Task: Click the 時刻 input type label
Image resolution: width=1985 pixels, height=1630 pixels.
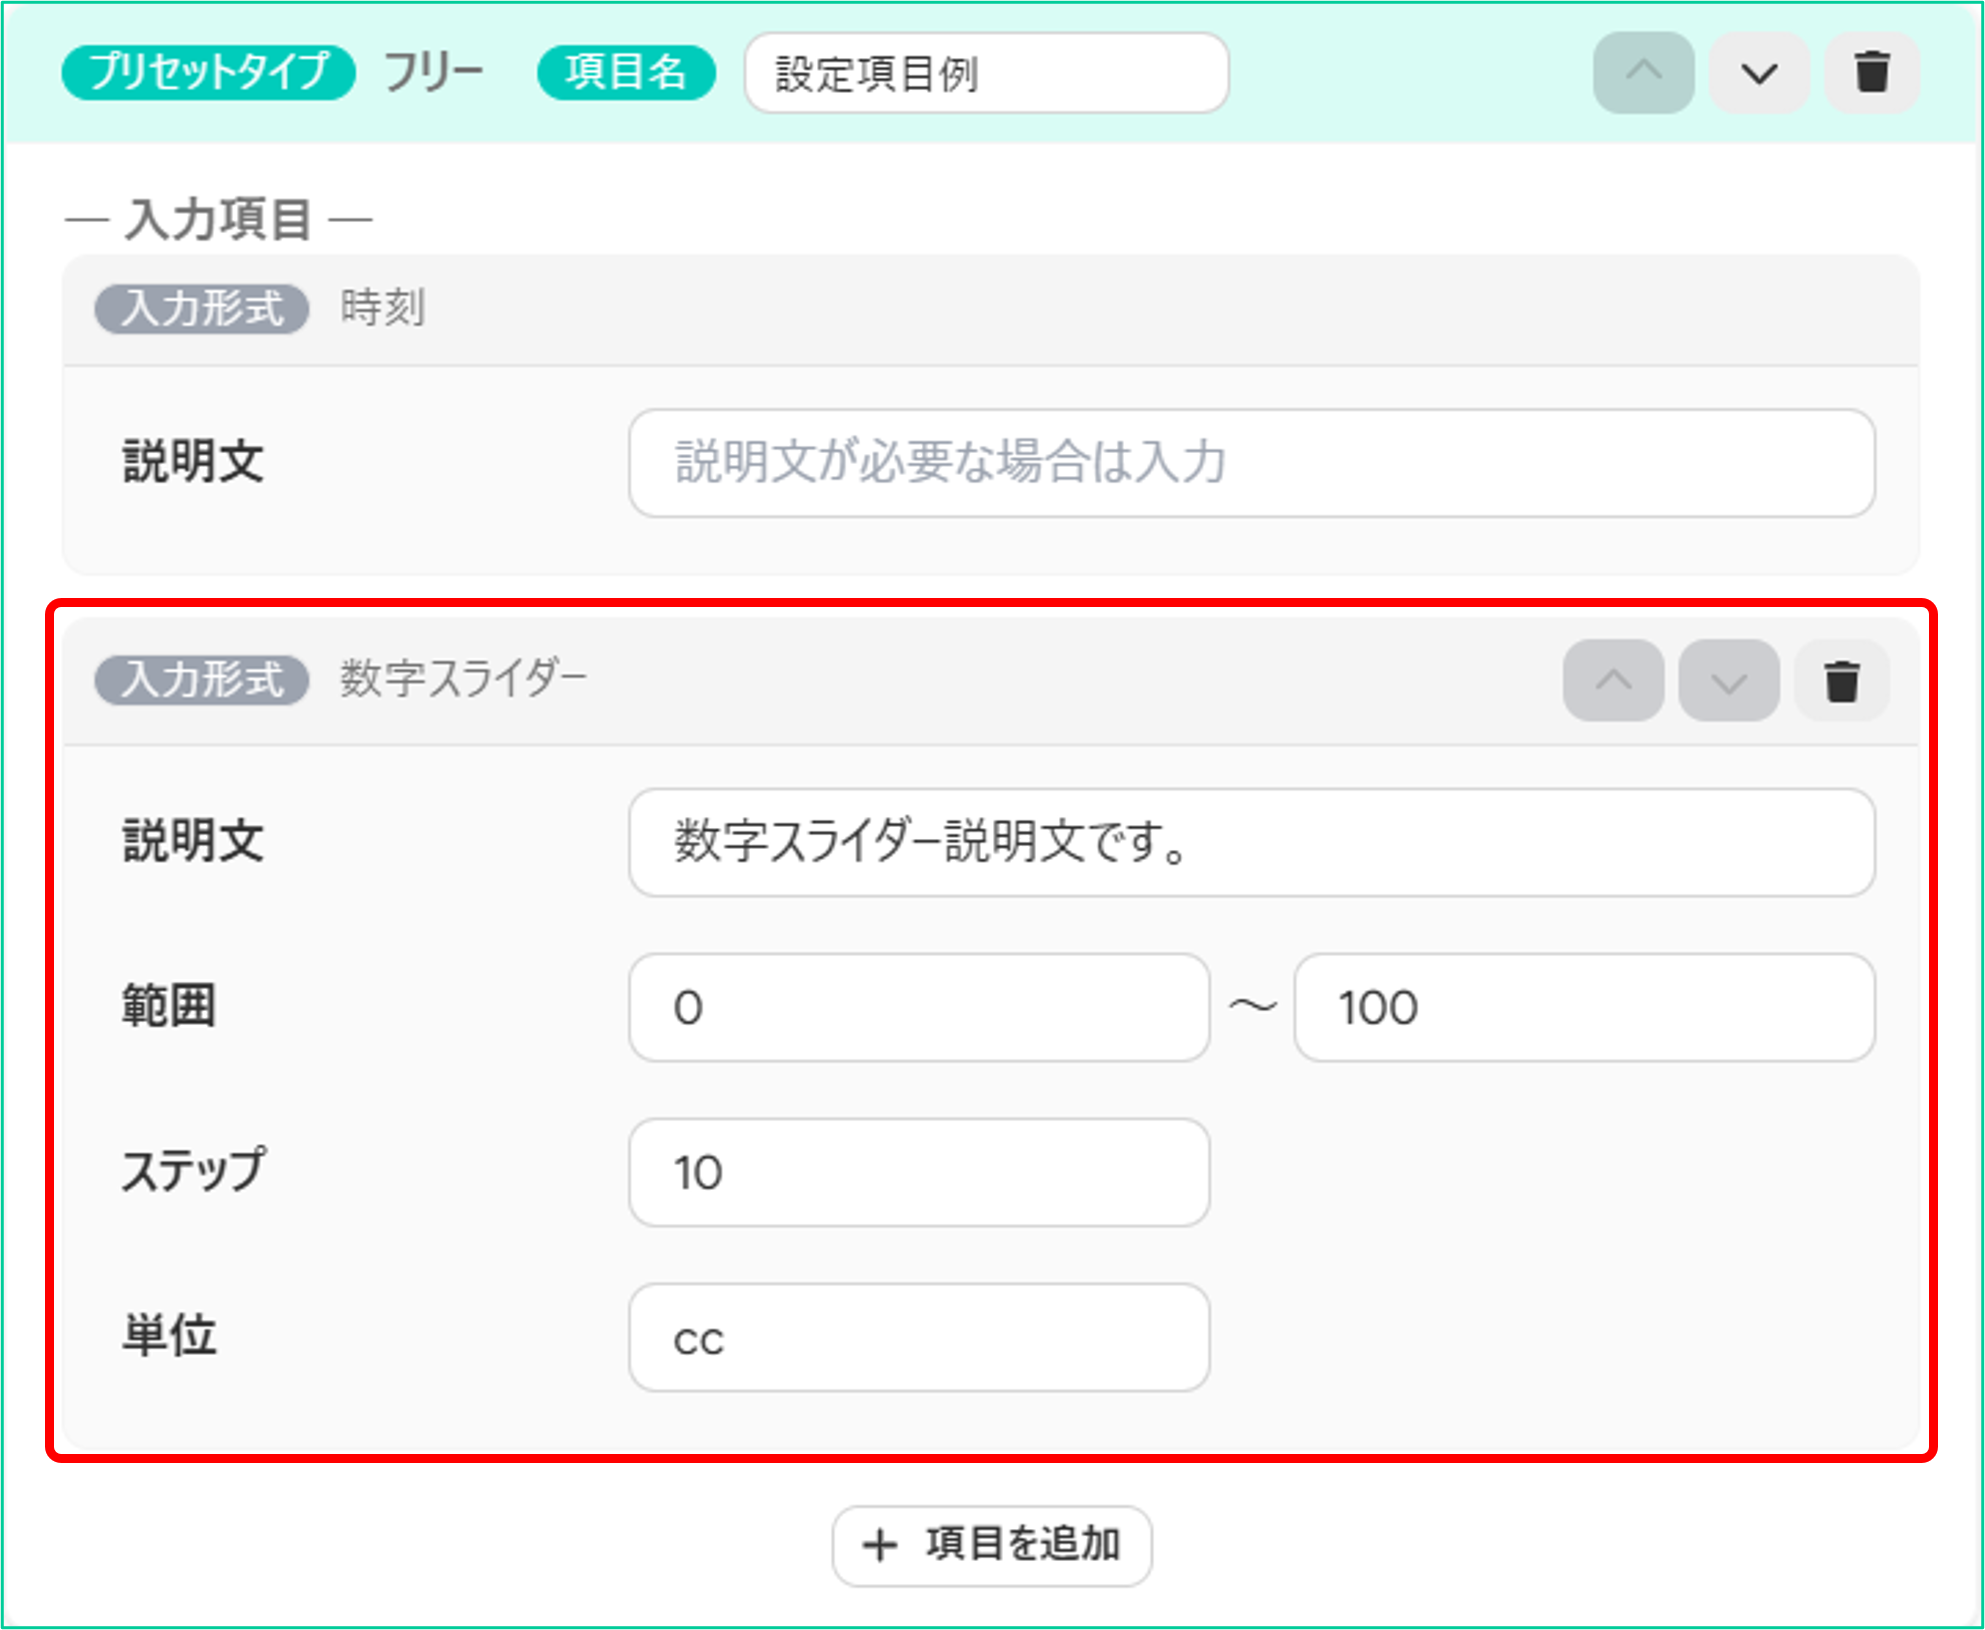Action: (x=383, y=308)
